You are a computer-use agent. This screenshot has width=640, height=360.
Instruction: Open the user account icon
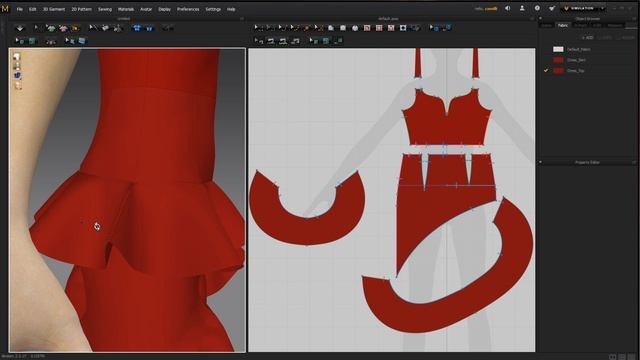[x=522, y=8]
